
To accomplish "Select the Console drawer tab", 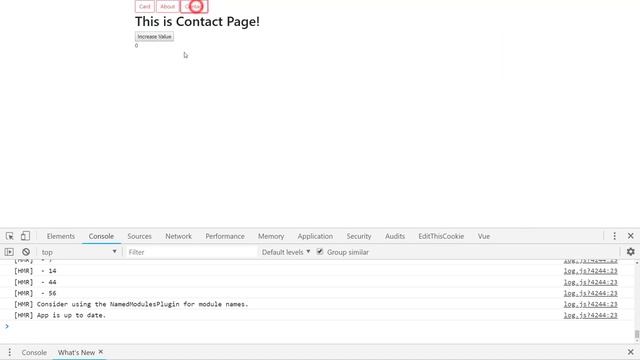I will click(x=34, y=352).
